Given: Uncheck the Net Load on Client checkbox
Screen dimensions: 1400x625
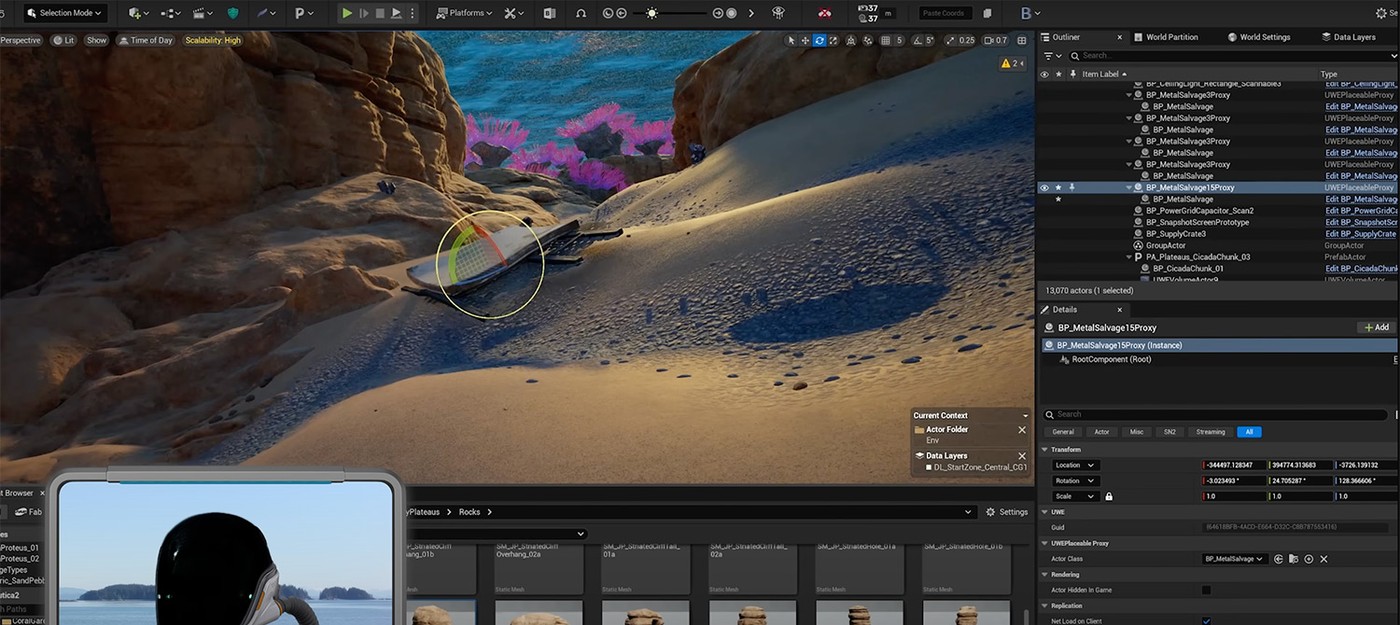Looking at the screenshot, I should tap(1206, 620).
